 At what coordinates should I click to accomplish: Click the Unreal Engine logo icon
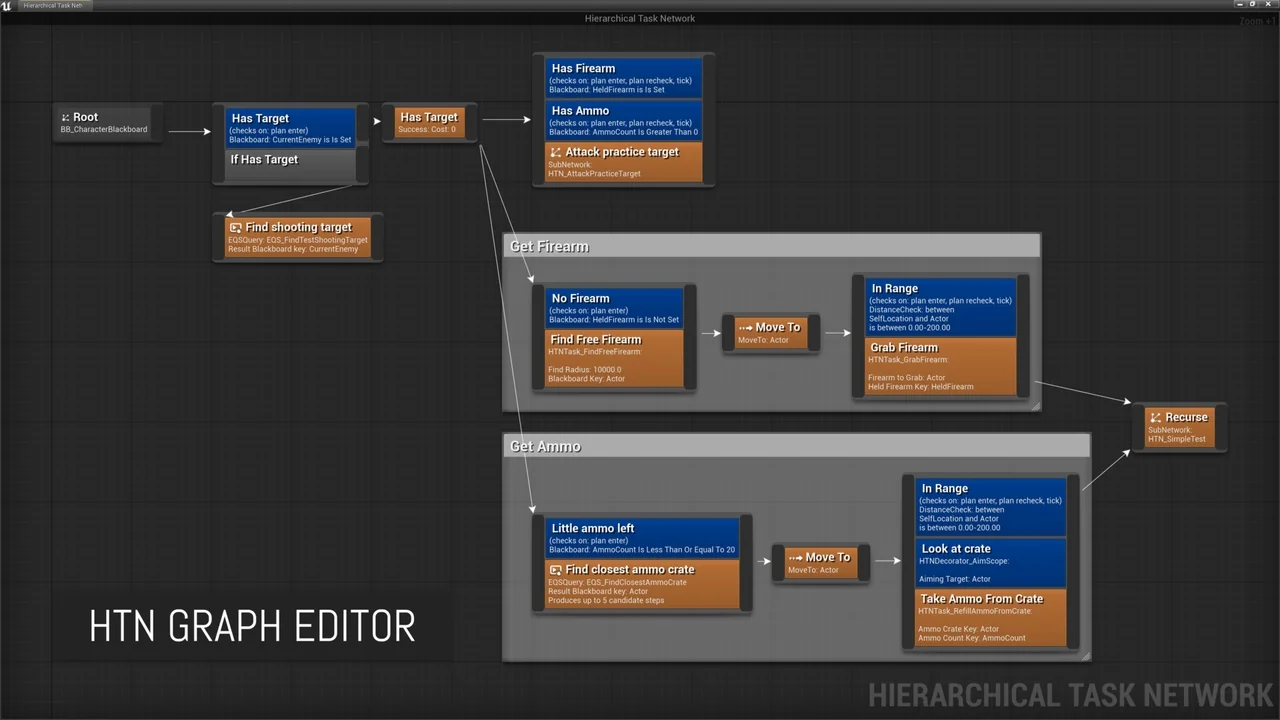pyautogui.click(x=7, y=6)
